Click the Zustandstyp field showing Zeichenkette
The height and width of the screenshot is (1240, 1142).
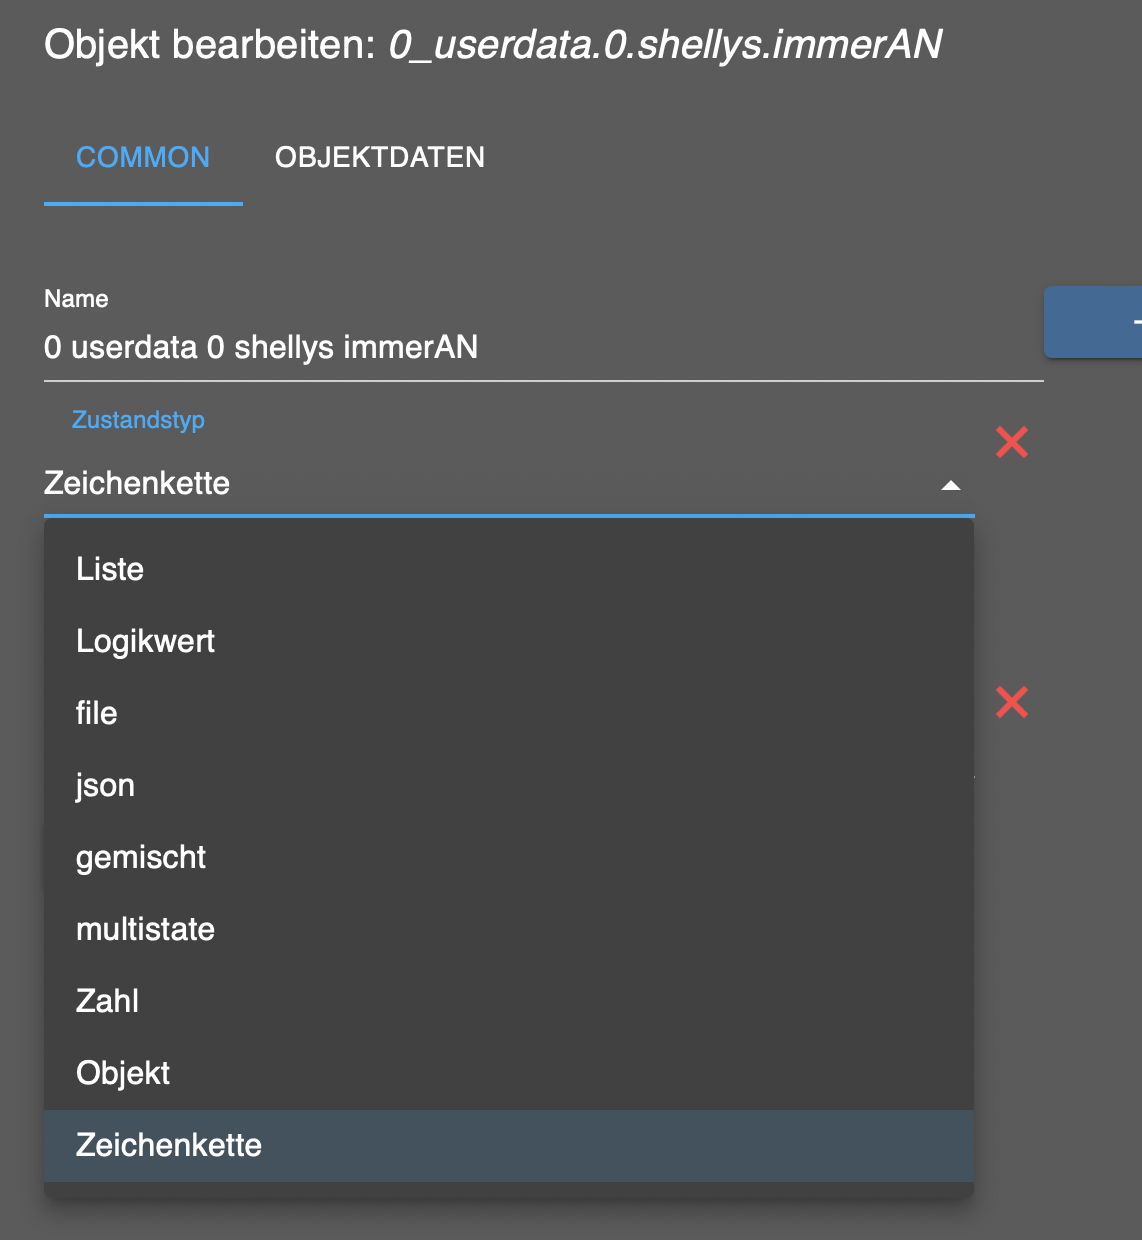490,484
